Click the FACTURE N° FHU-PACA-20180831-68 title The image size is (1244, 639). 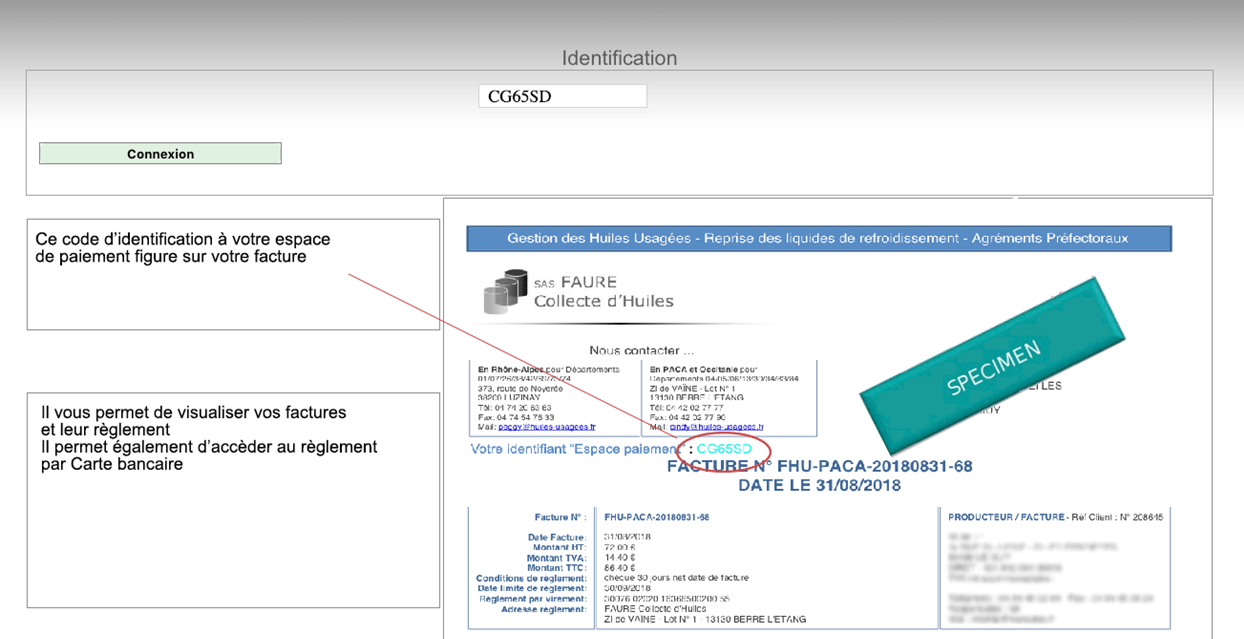819,466
